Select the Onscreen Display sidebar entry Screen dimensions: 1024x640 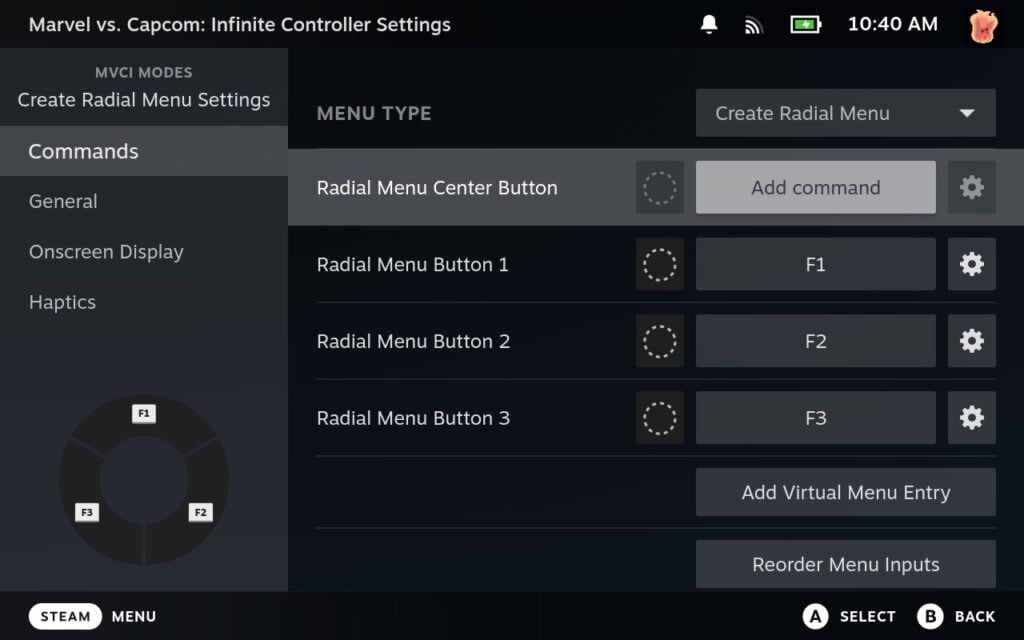(x=106, y=252)
